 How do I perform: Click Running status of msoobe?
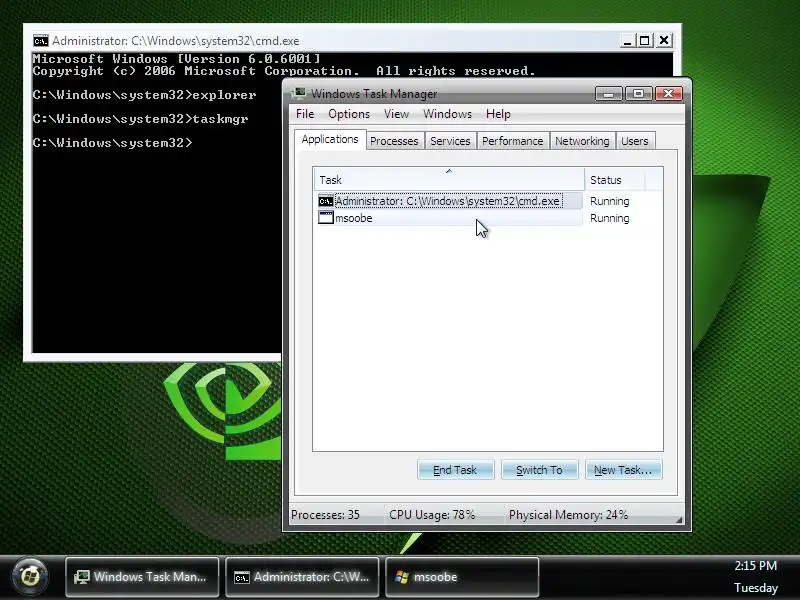click(x=610, y=218)
